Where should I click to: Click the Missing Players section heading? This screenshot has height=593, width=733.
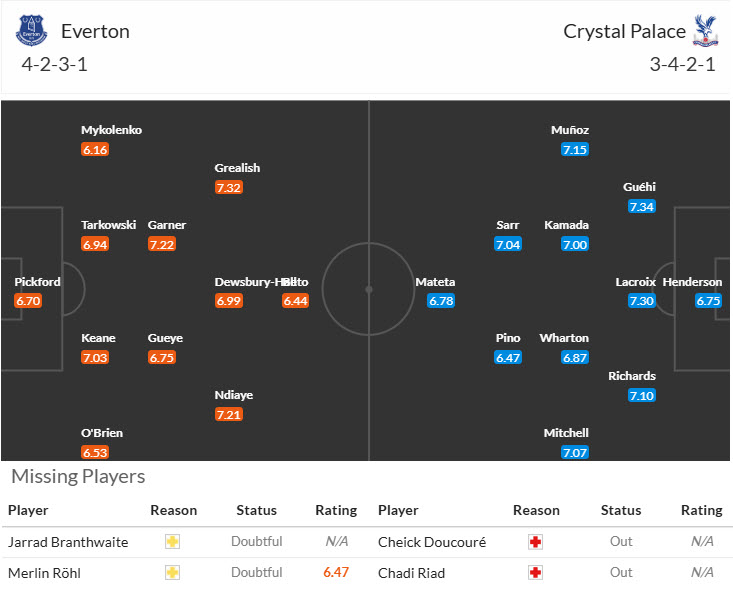click(x=79, y=477)
